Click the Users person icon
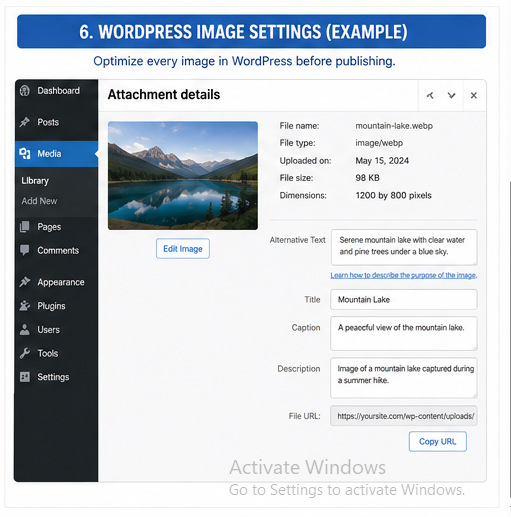 point(25,330)
